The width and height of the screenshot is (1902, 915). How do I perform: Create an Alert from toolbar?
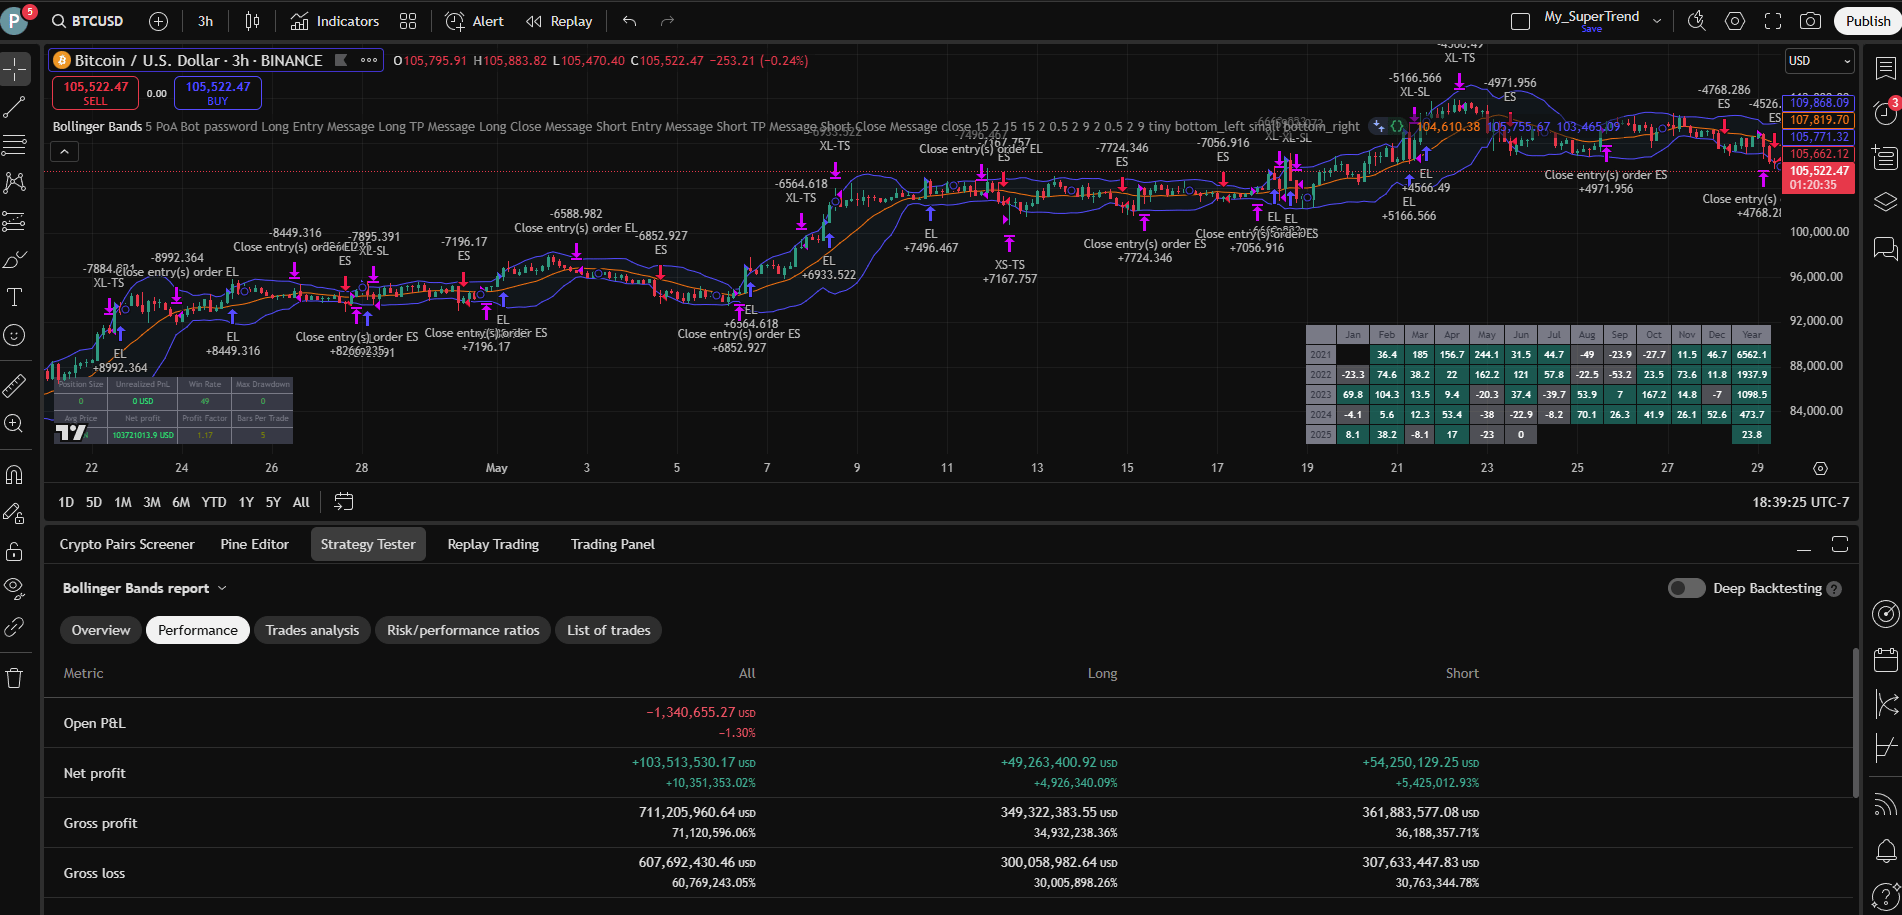point(475,21)
